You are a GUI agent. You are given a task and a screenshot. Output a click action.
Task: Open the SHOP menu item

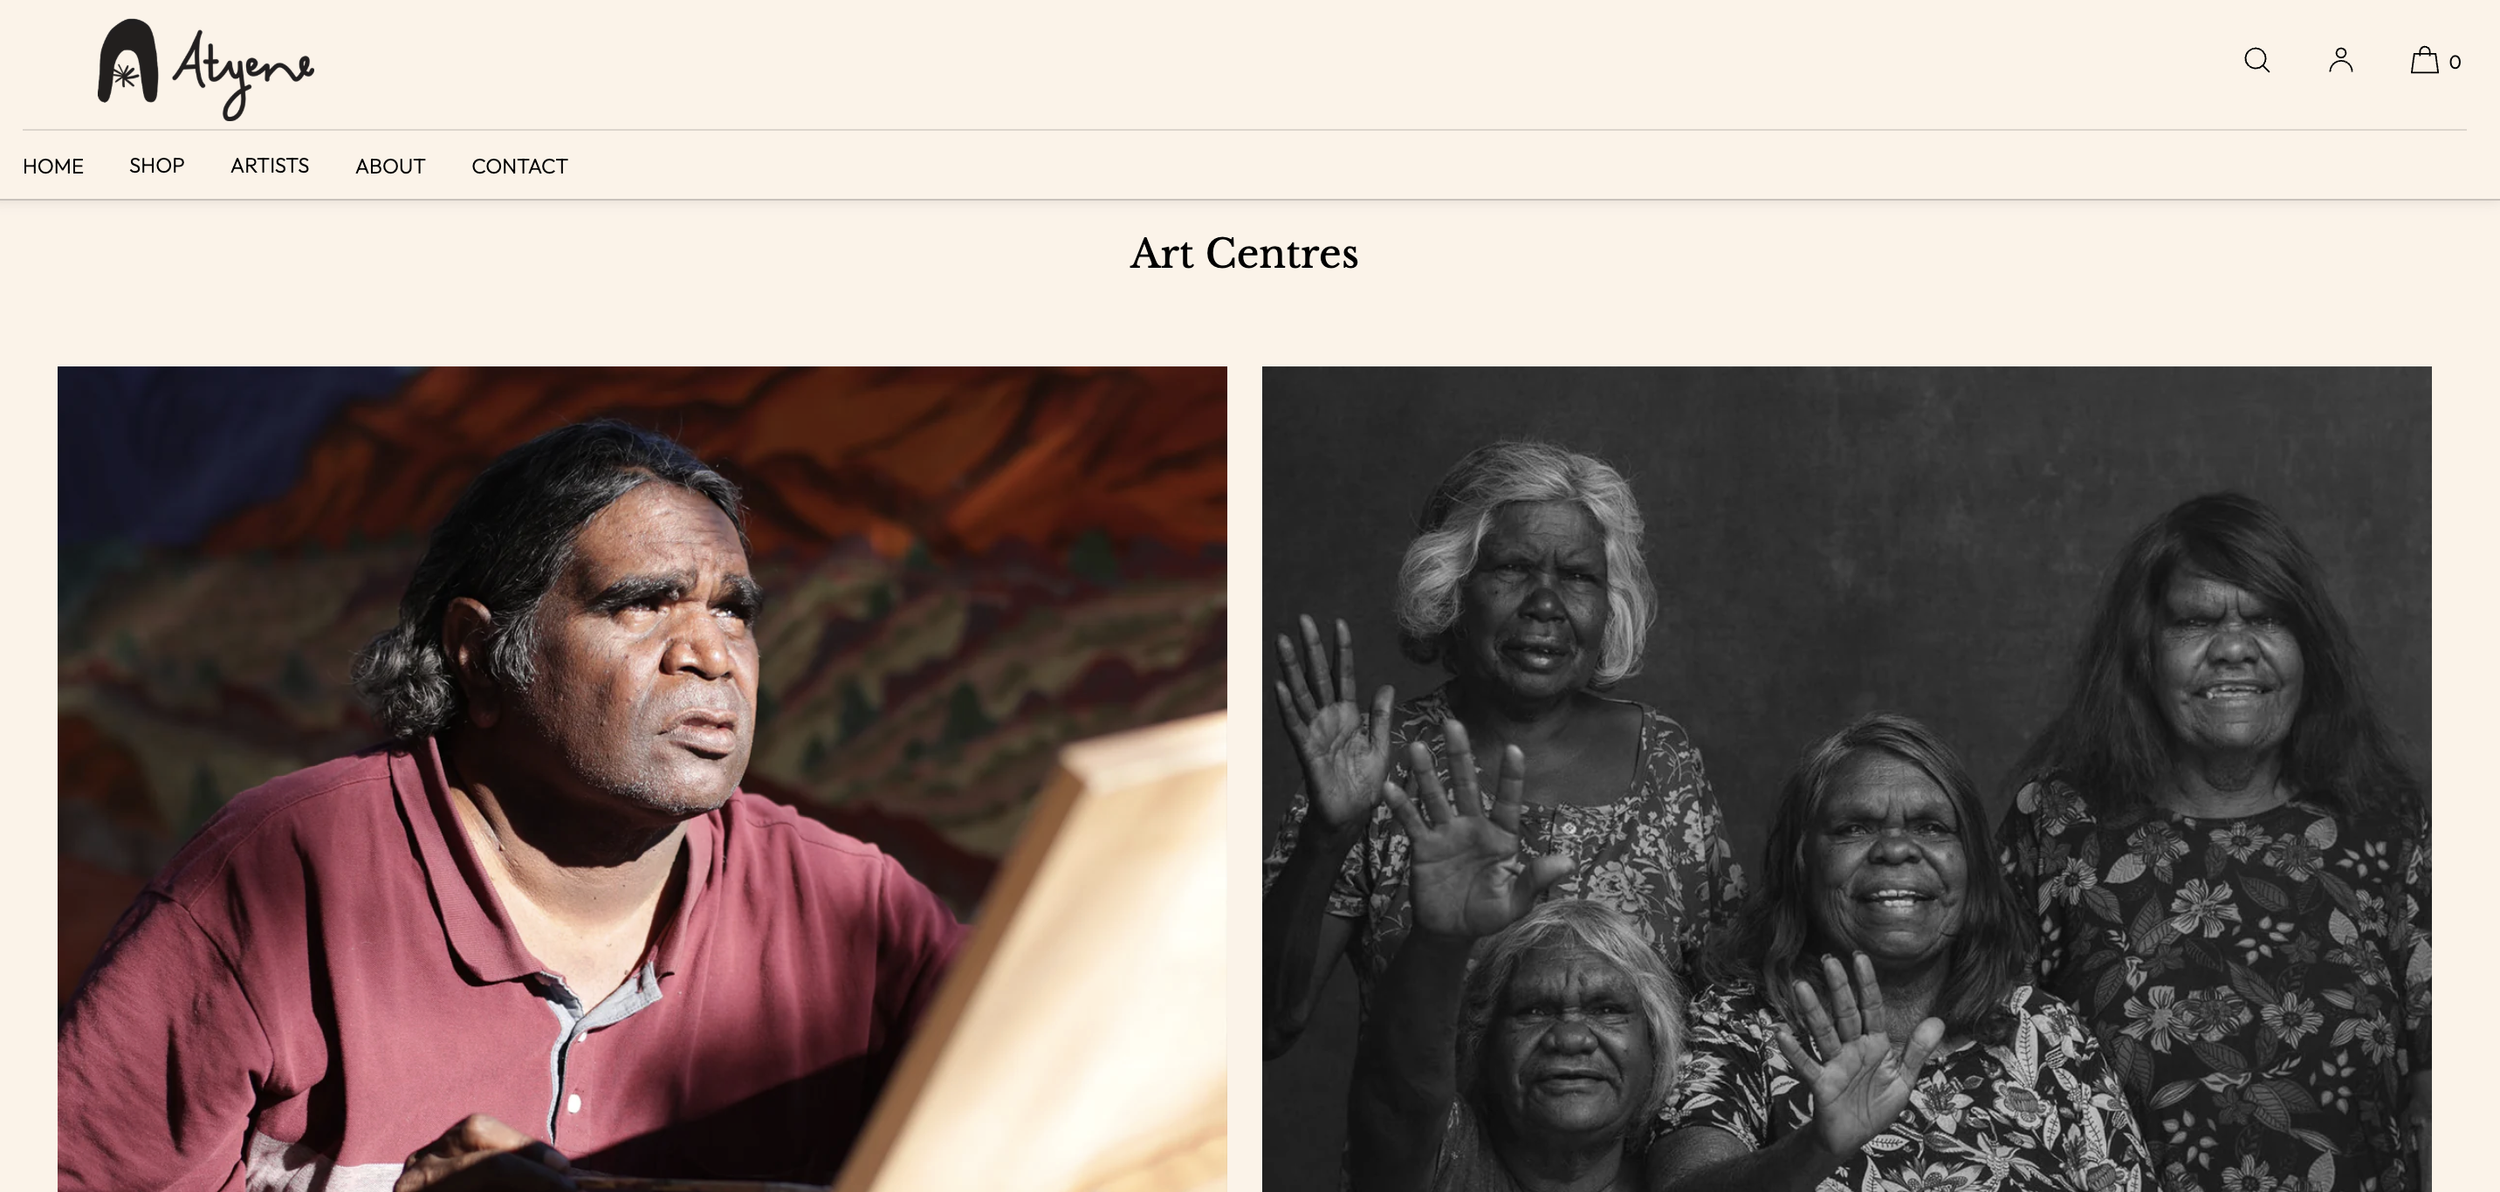157,165
